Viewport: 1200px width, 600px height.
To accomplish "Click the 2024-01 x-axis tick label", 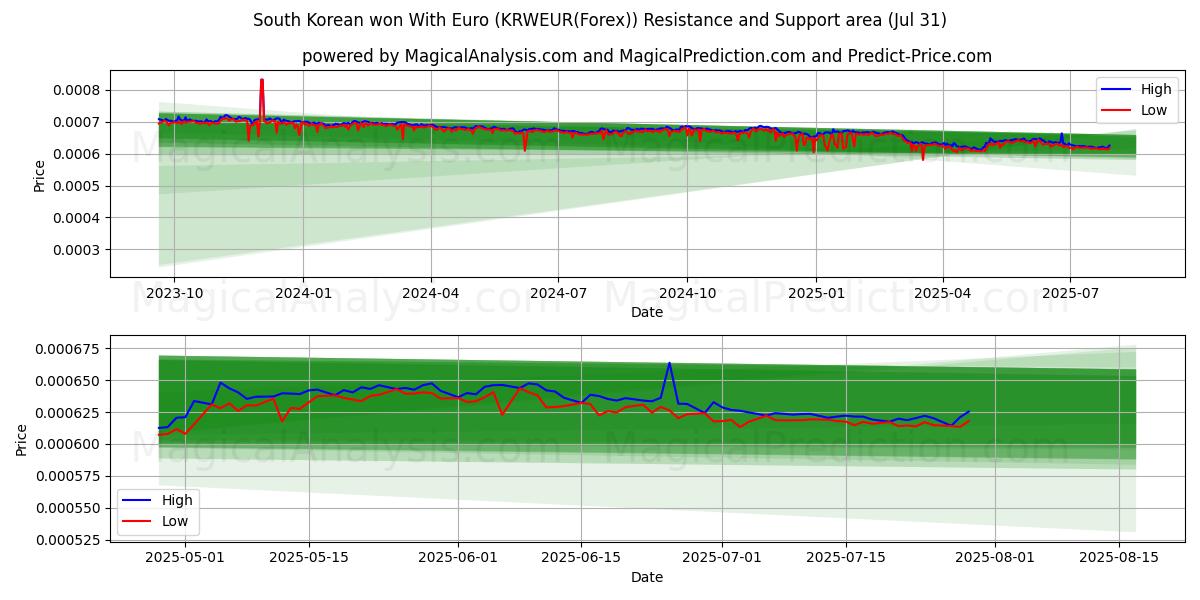I will (x=302, y=294).
